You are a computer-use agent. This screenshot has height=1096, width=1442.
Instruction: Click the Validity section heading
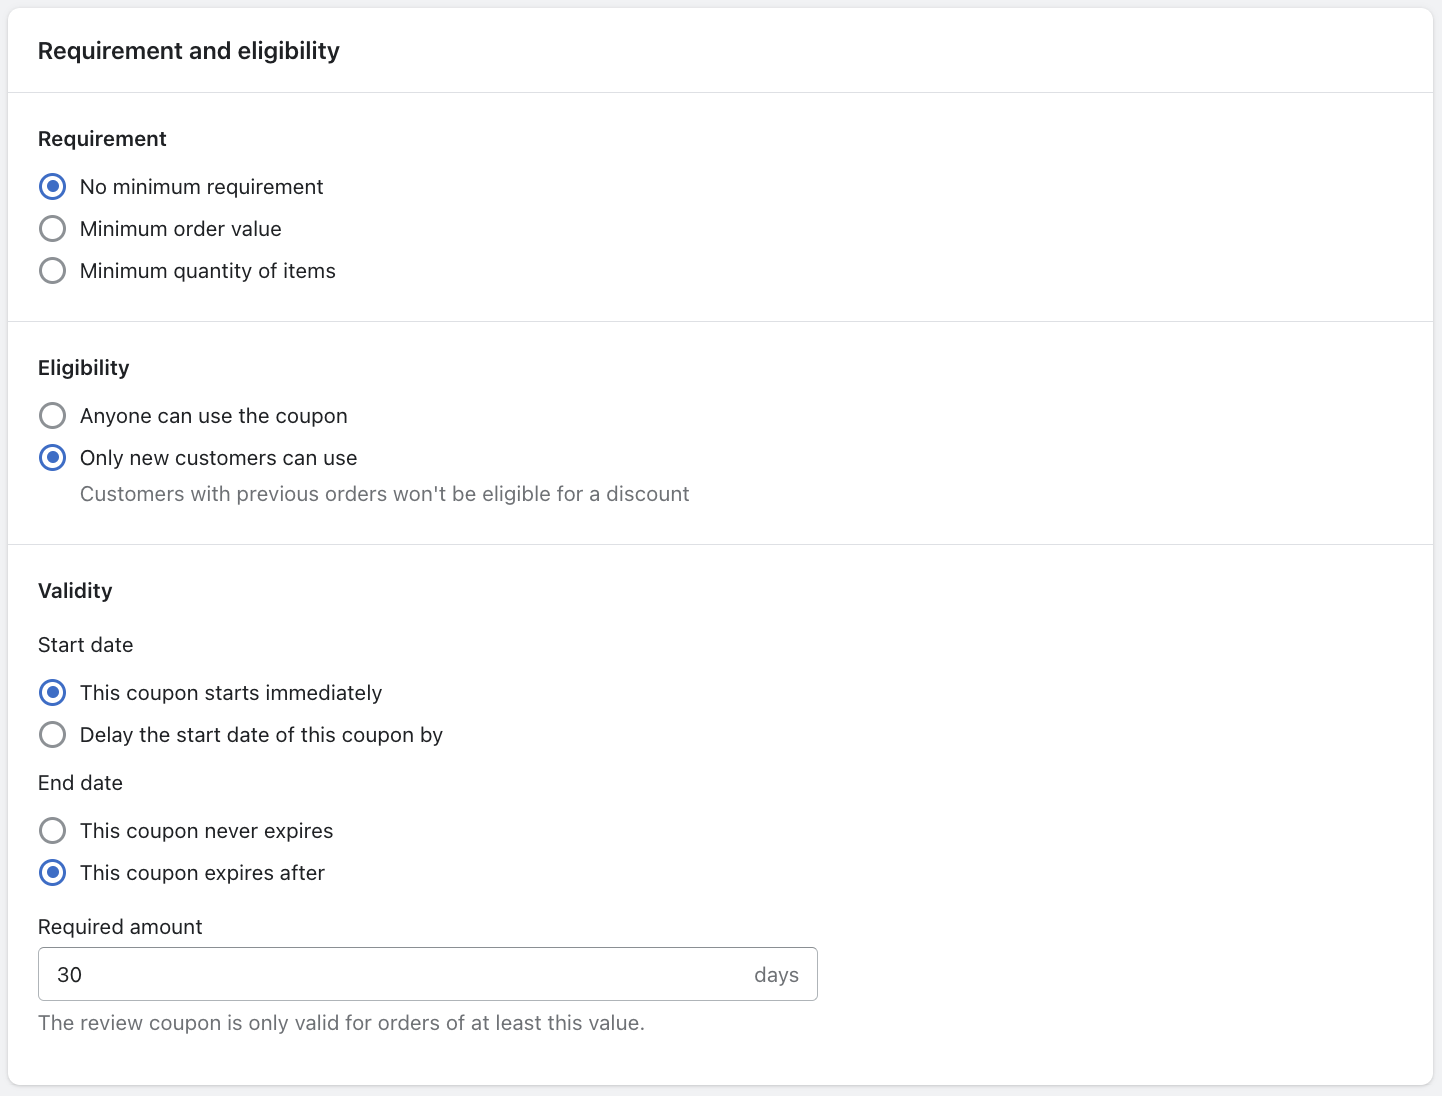(x=75, y=591)
